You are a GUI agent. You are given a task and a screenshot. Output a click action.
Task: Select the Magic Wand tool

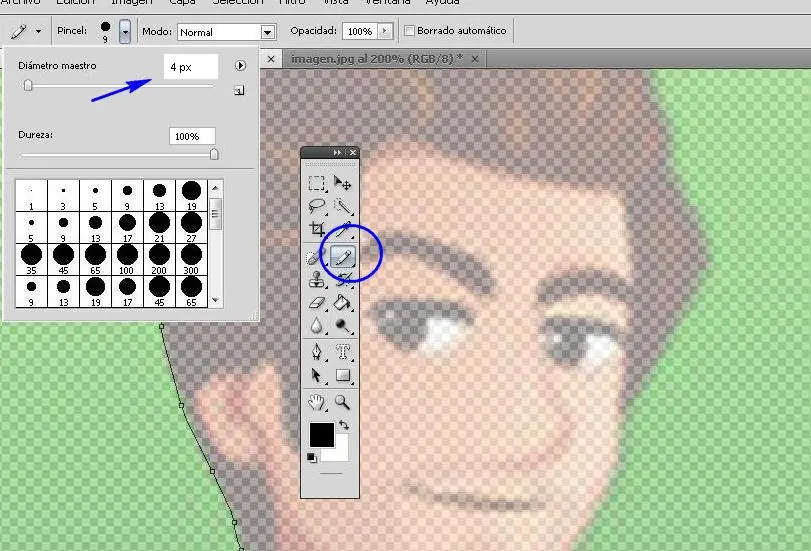tap(342, 206)
